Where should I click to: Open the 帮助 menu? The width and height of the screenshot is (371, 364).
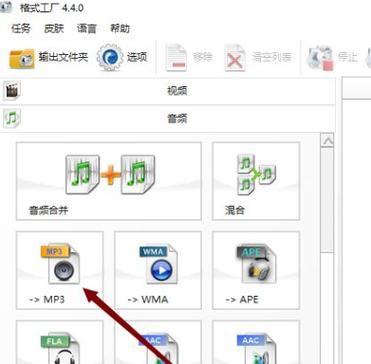120,28
